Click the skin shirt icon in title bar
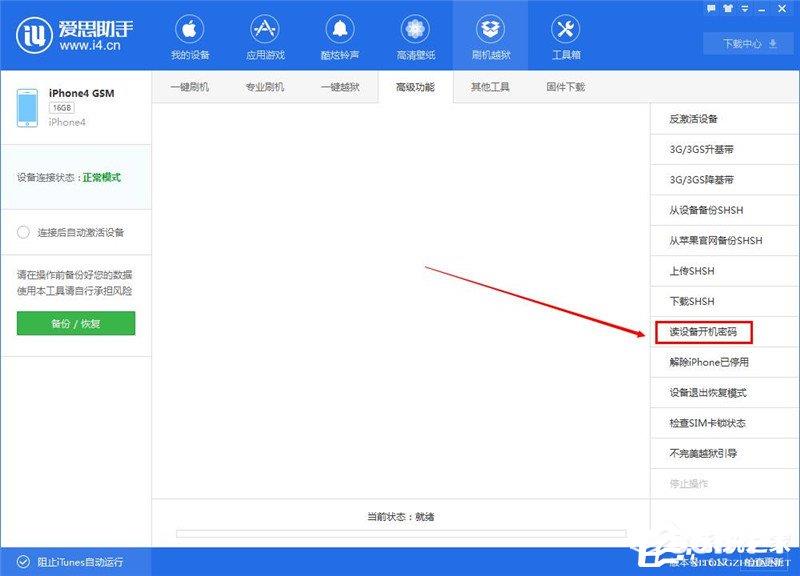This screenshot has width=800, height=576. [x=728, y=8]
